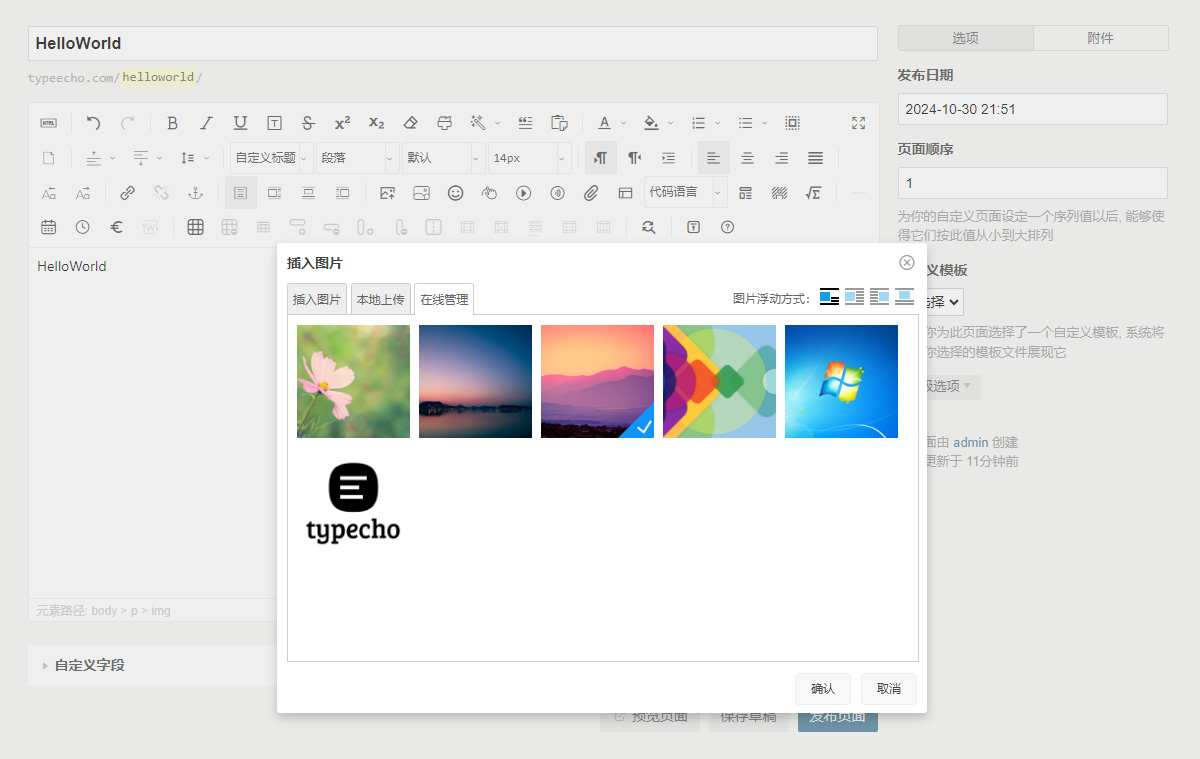Attach a file with paperclip icon
Screen dimensions: 1200x759
[x=591, y=193]
